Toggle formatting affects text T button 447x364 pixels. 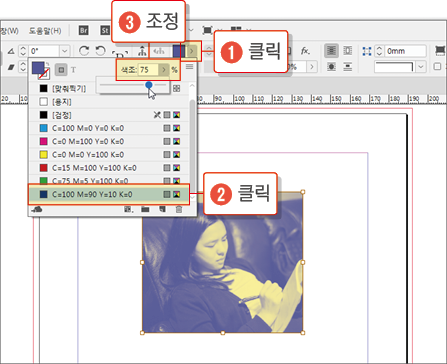pyautogui.click(x=73, y=70)
